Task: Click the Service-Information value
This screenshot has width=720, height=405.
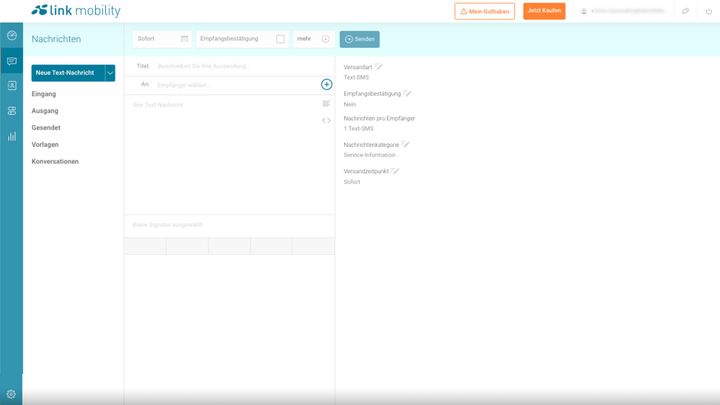Action: tap(370, 155)
